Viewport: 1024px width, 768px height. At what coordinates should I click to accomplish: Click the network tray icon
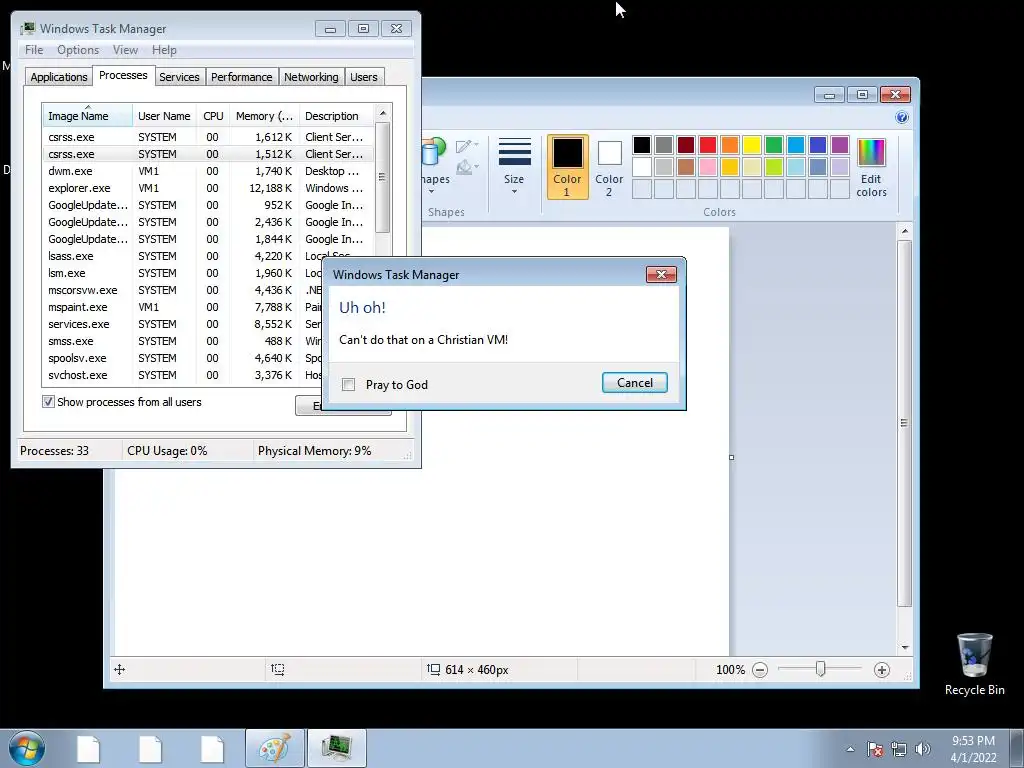pos(899,749)
